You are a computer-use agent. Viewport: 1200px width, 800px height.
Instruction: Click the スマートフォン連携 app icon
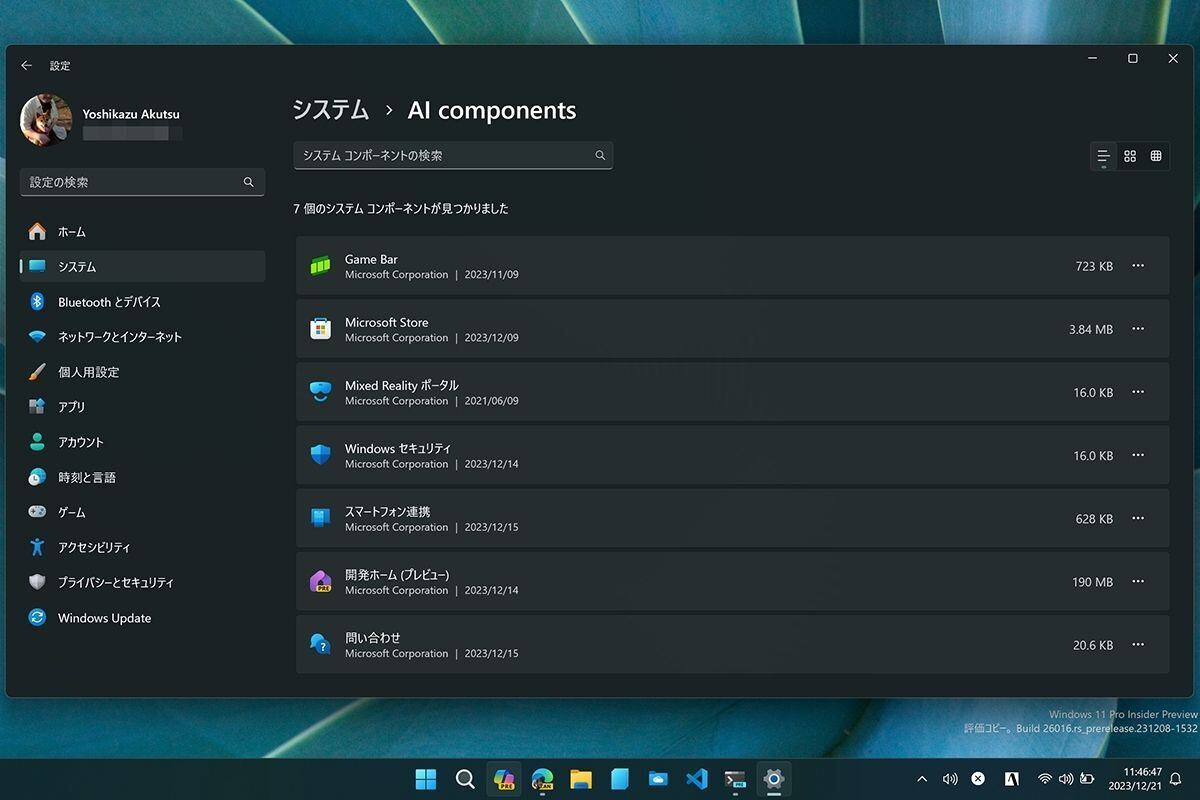pos(320,518)
